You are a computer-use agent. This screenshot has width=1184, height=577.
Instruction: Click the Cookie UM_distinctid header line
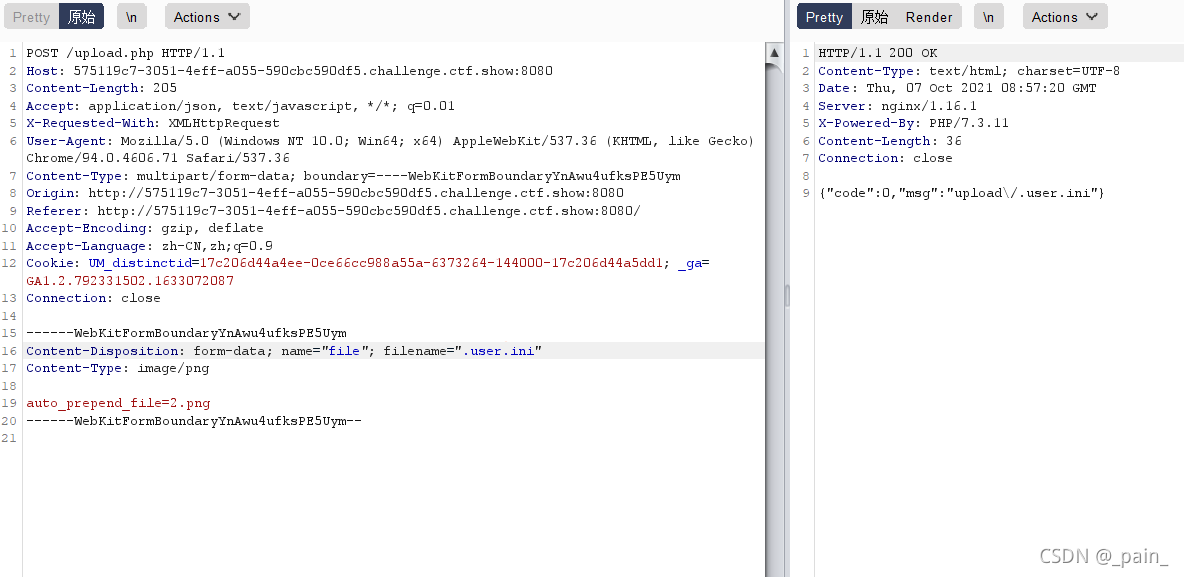click(368, 264)
